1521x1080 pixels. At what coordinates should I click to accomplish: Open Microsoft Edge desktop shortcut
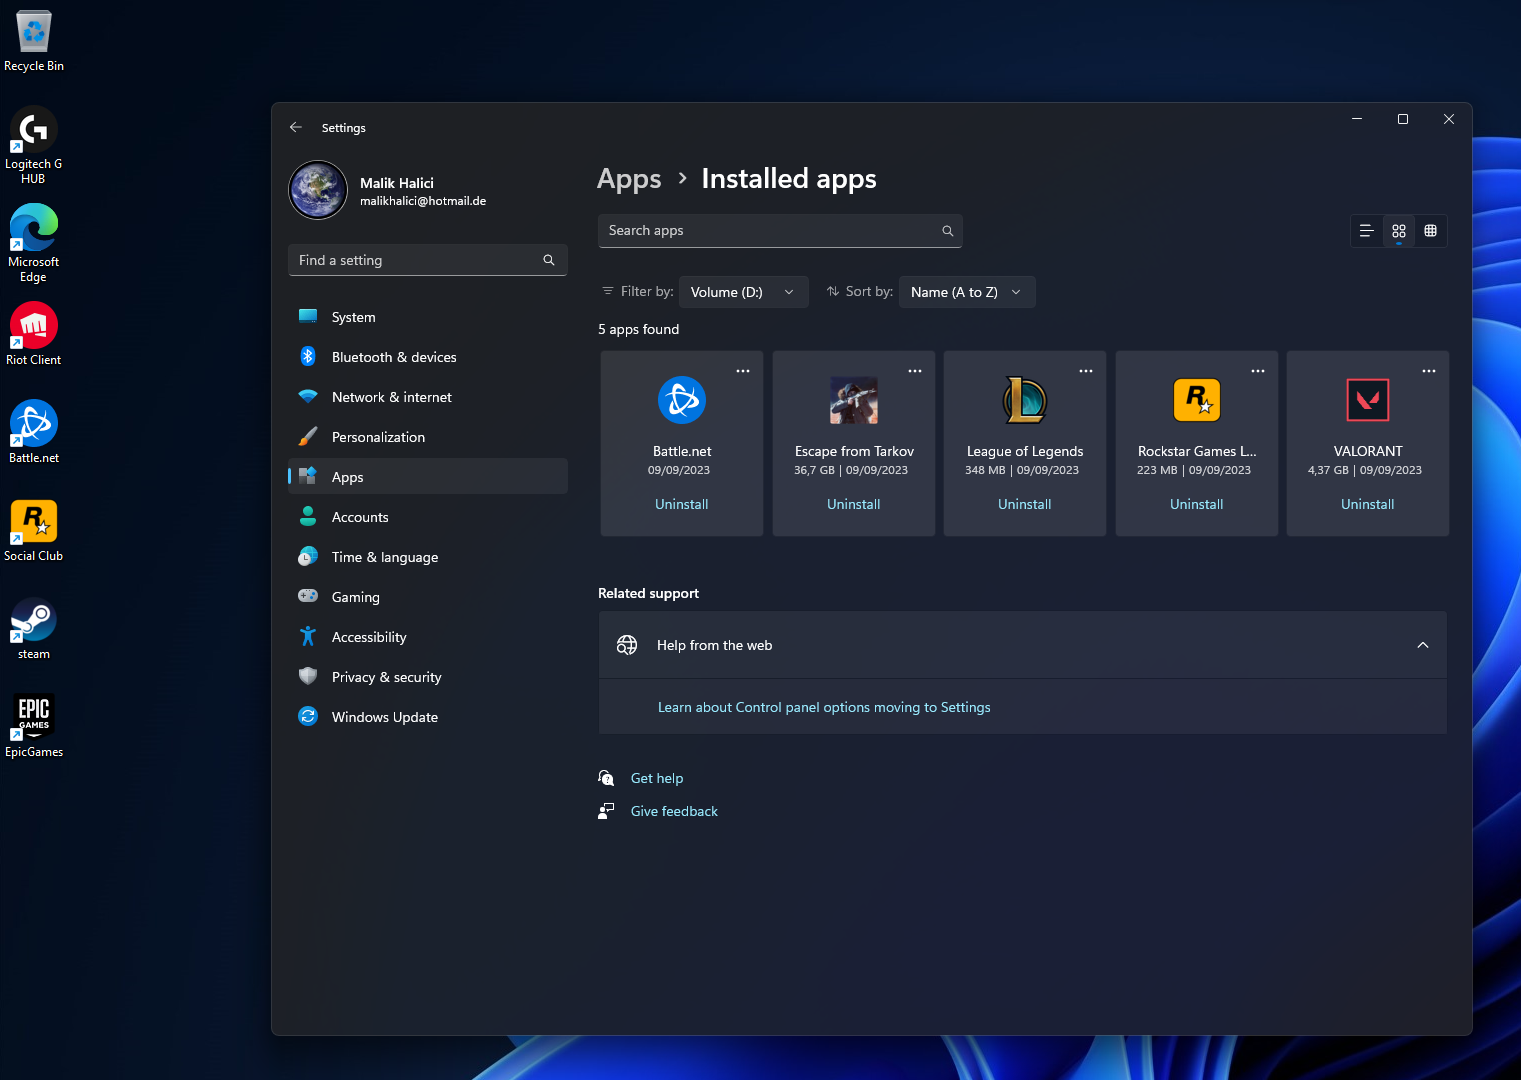pyautogui.click(x=34, y=243)
